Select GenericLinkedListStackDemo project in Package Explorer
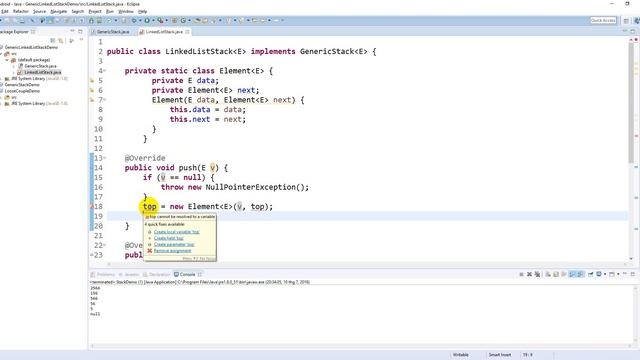This screenshot has width=640, height=360. coord(31,47)
